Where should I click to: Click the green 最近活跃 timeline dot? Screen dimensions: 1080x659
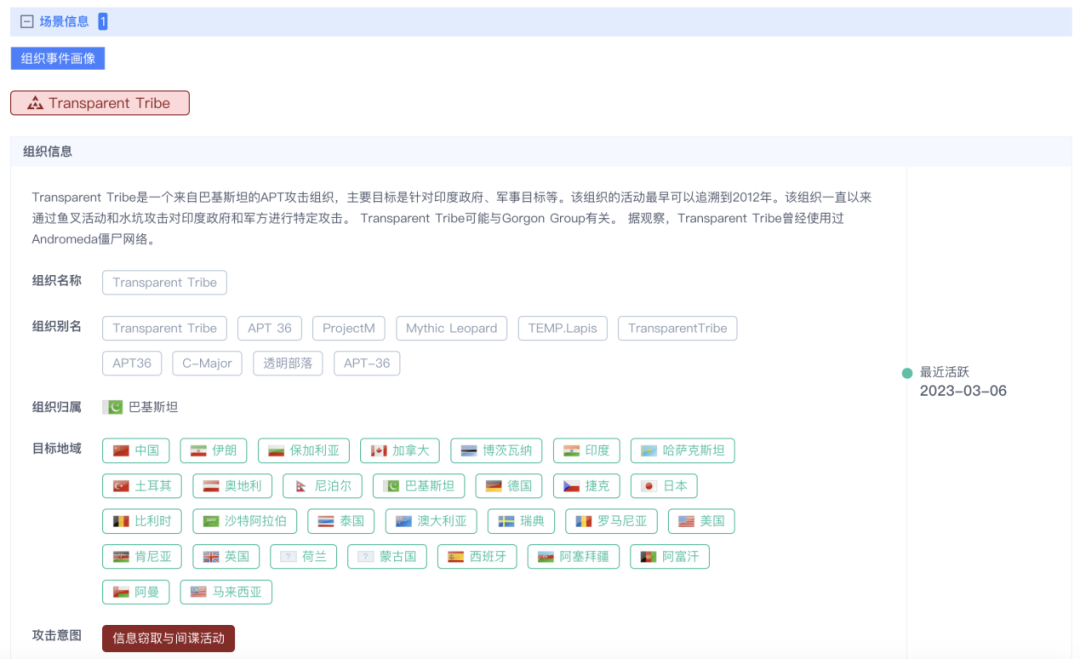(907, 373)
